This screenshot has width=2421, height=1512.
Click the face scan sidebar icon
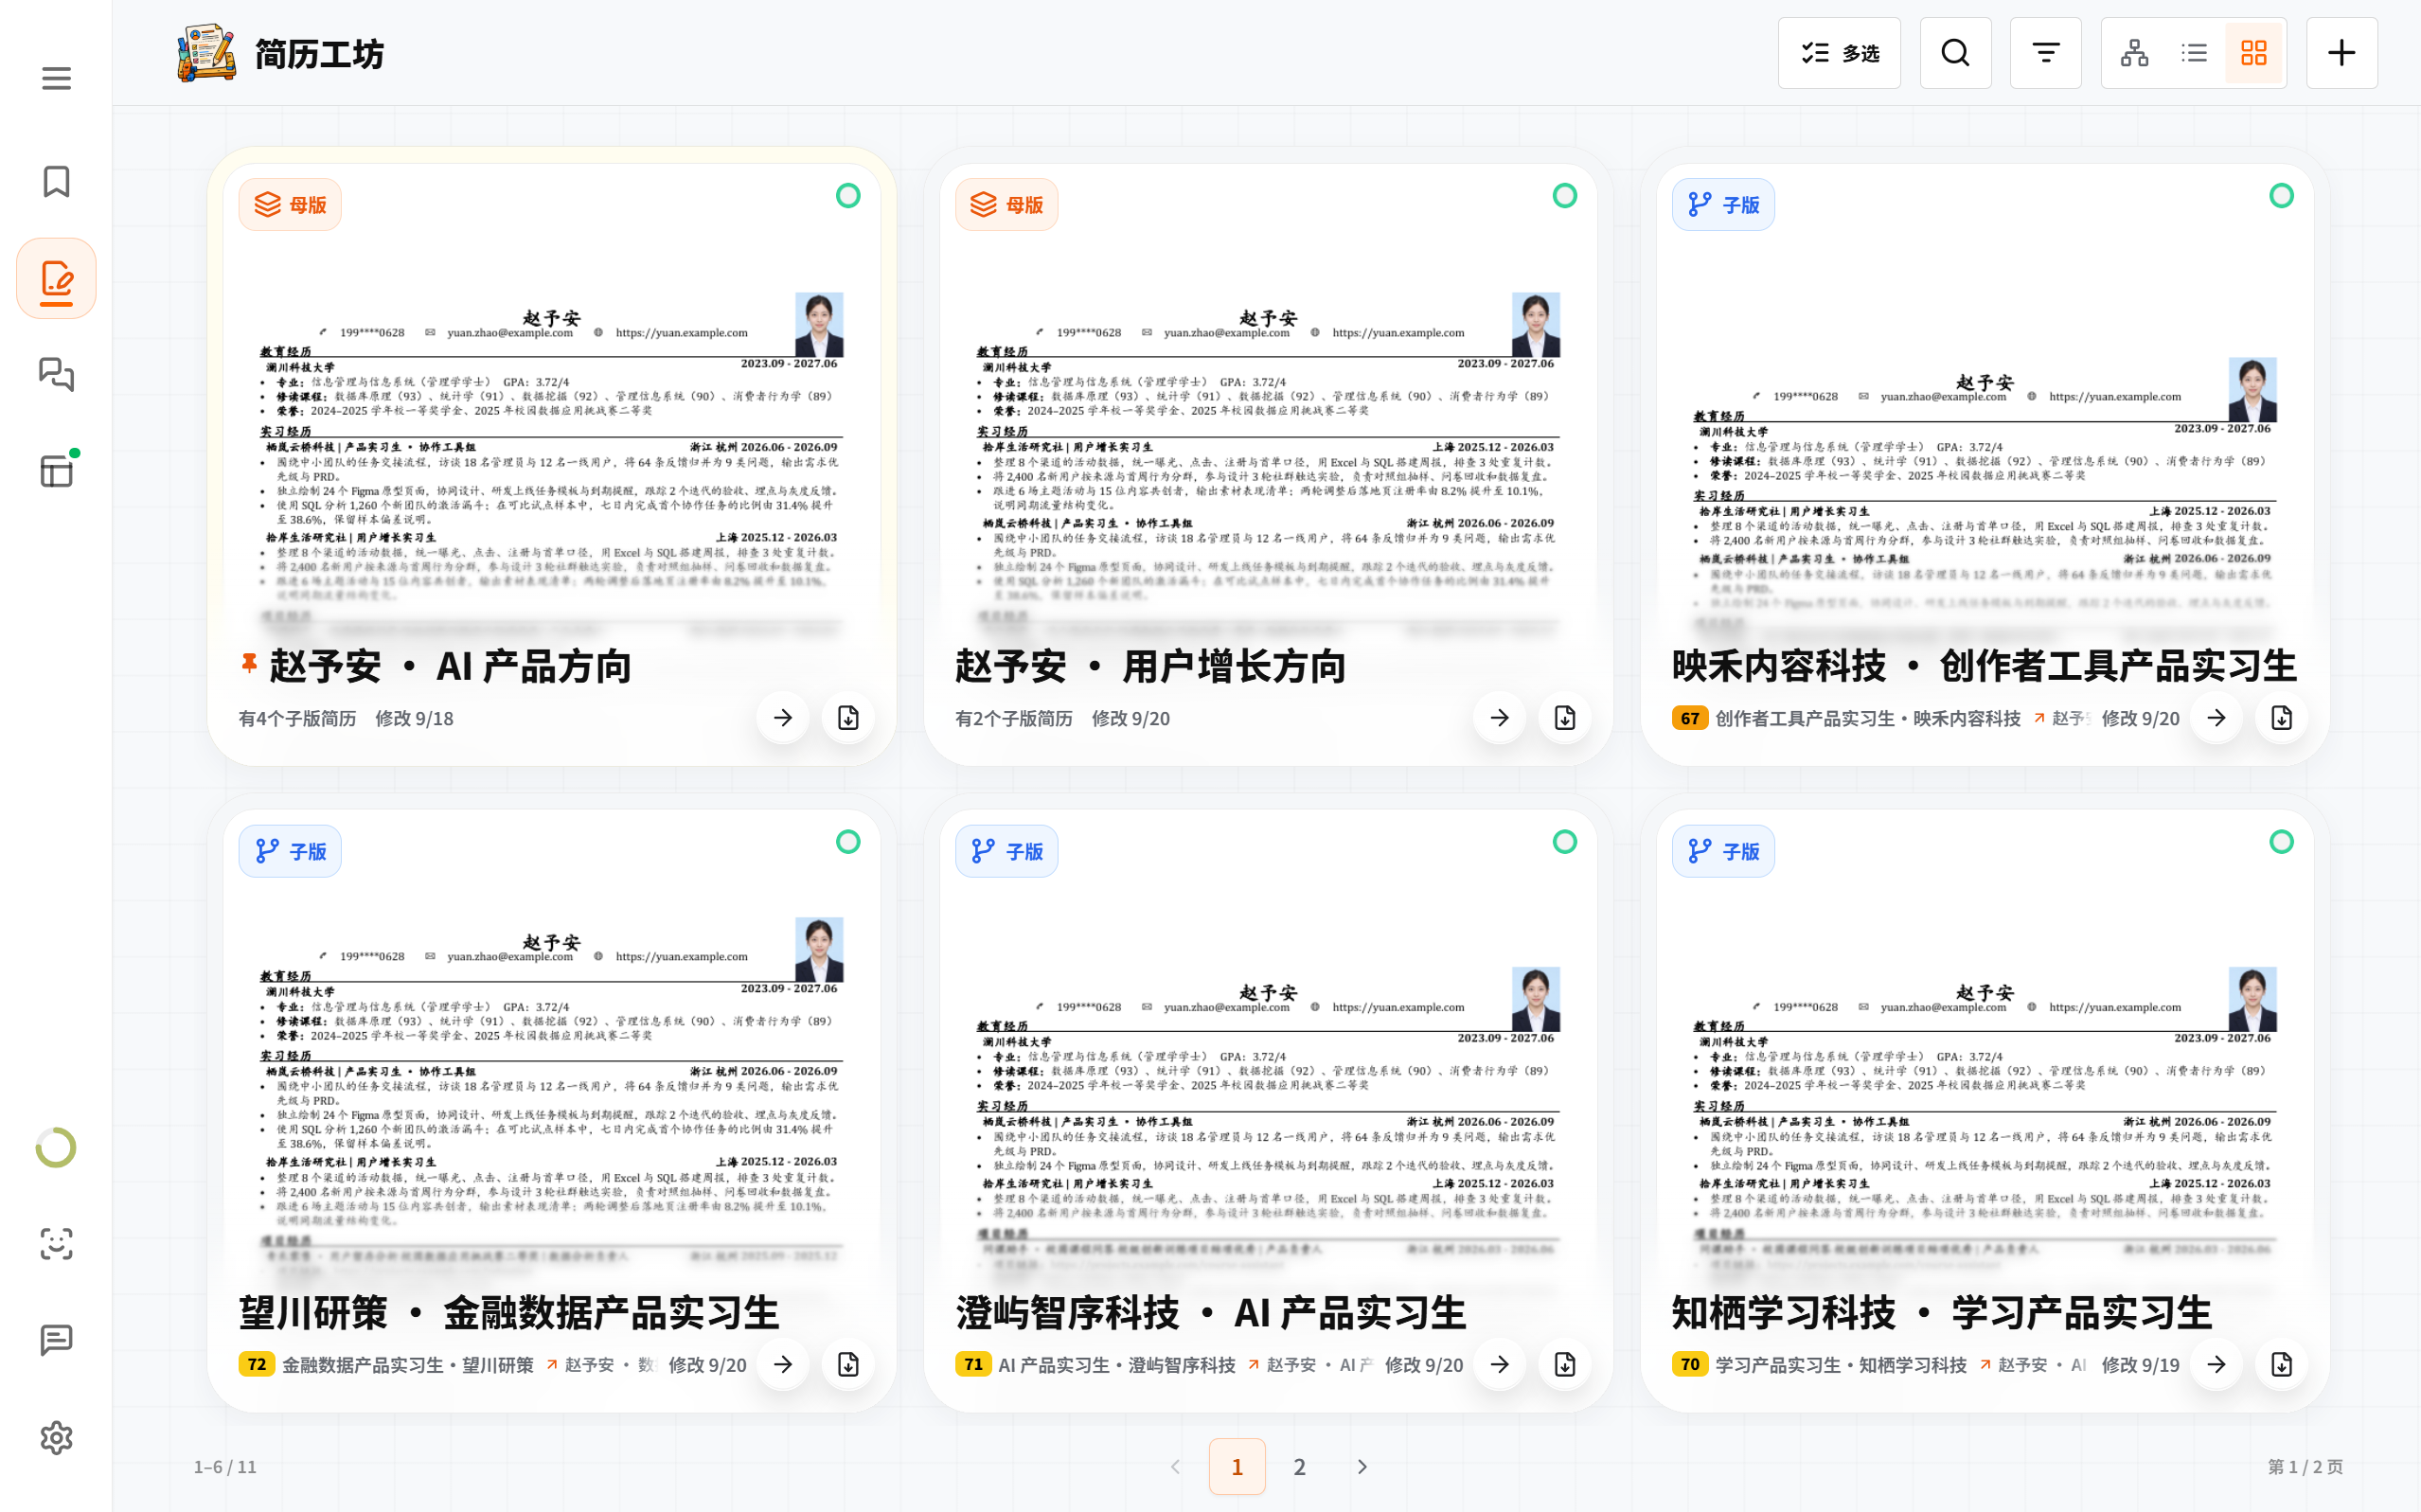[x=56, y=1244]
